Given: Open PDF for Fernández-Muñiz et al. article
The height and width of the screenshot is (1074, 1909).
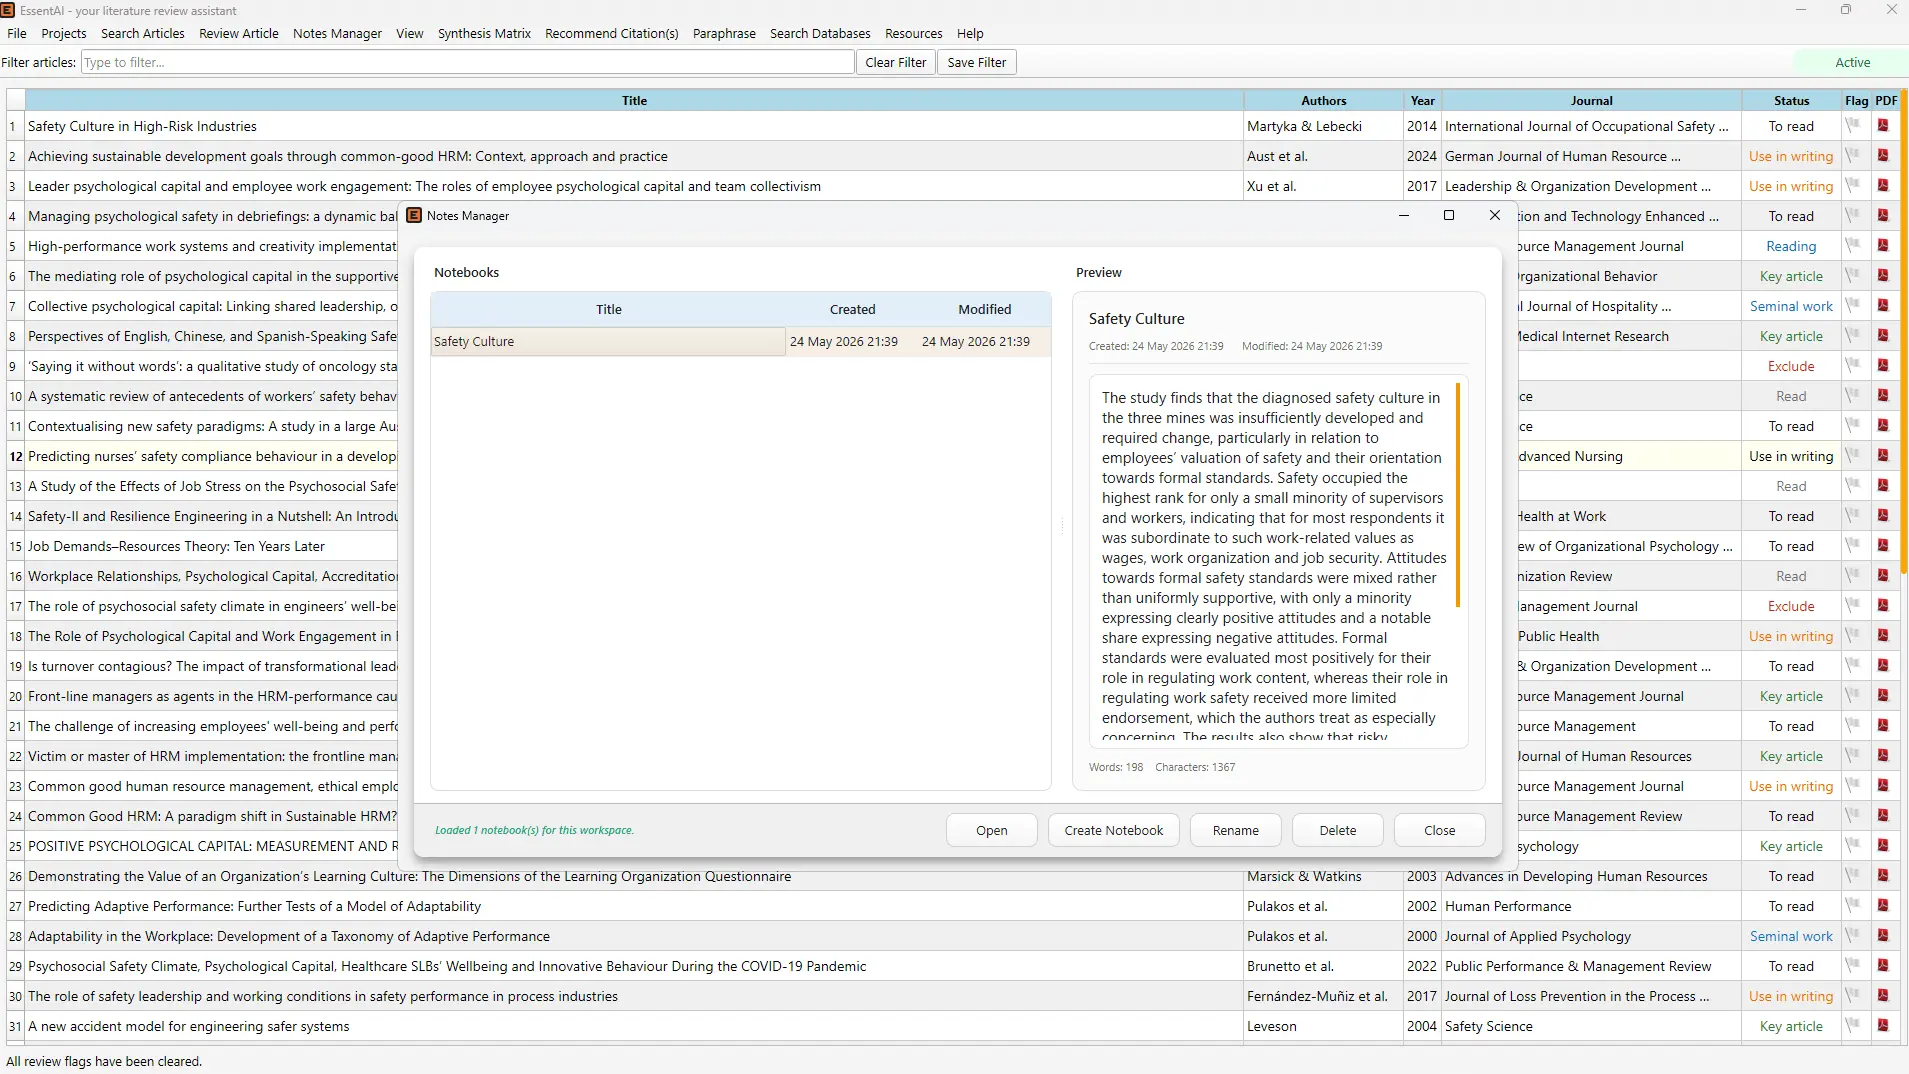Looking at the screenshot, I should (x=1883, y=996).
